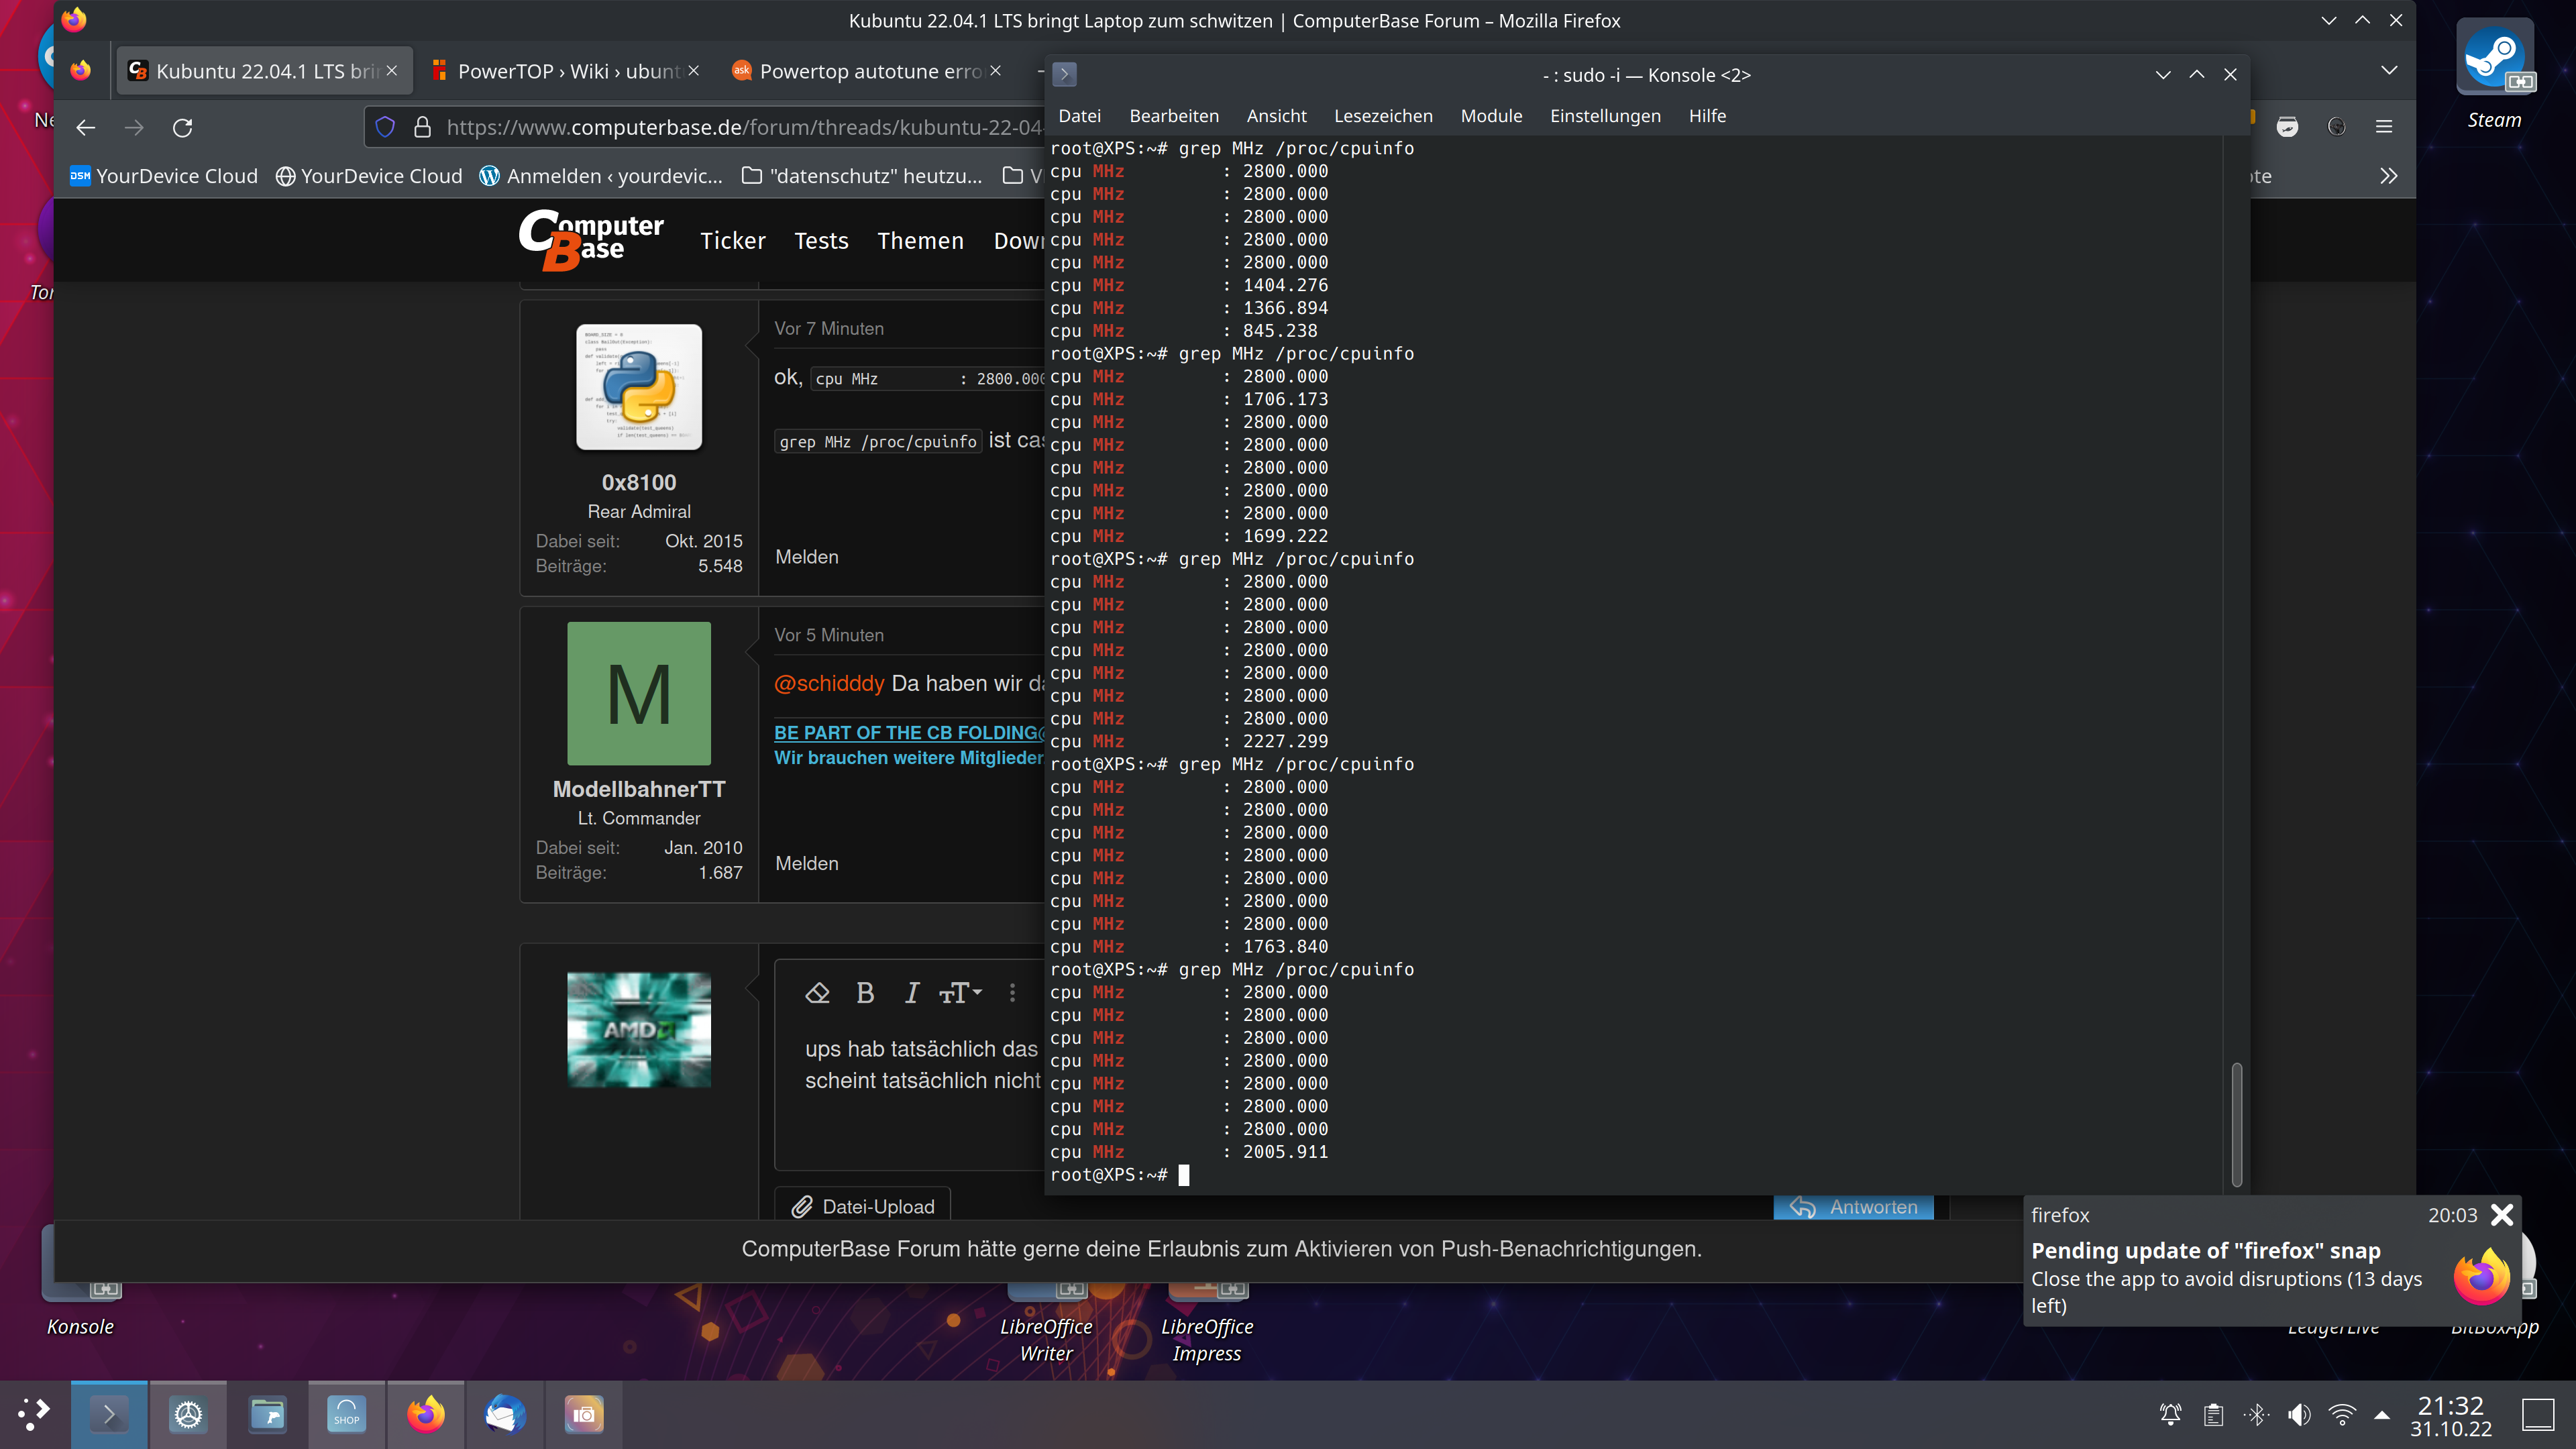Open the audio volume tray icon
This screenshot has width=2576, height=1449.
click(2299, 1414)
